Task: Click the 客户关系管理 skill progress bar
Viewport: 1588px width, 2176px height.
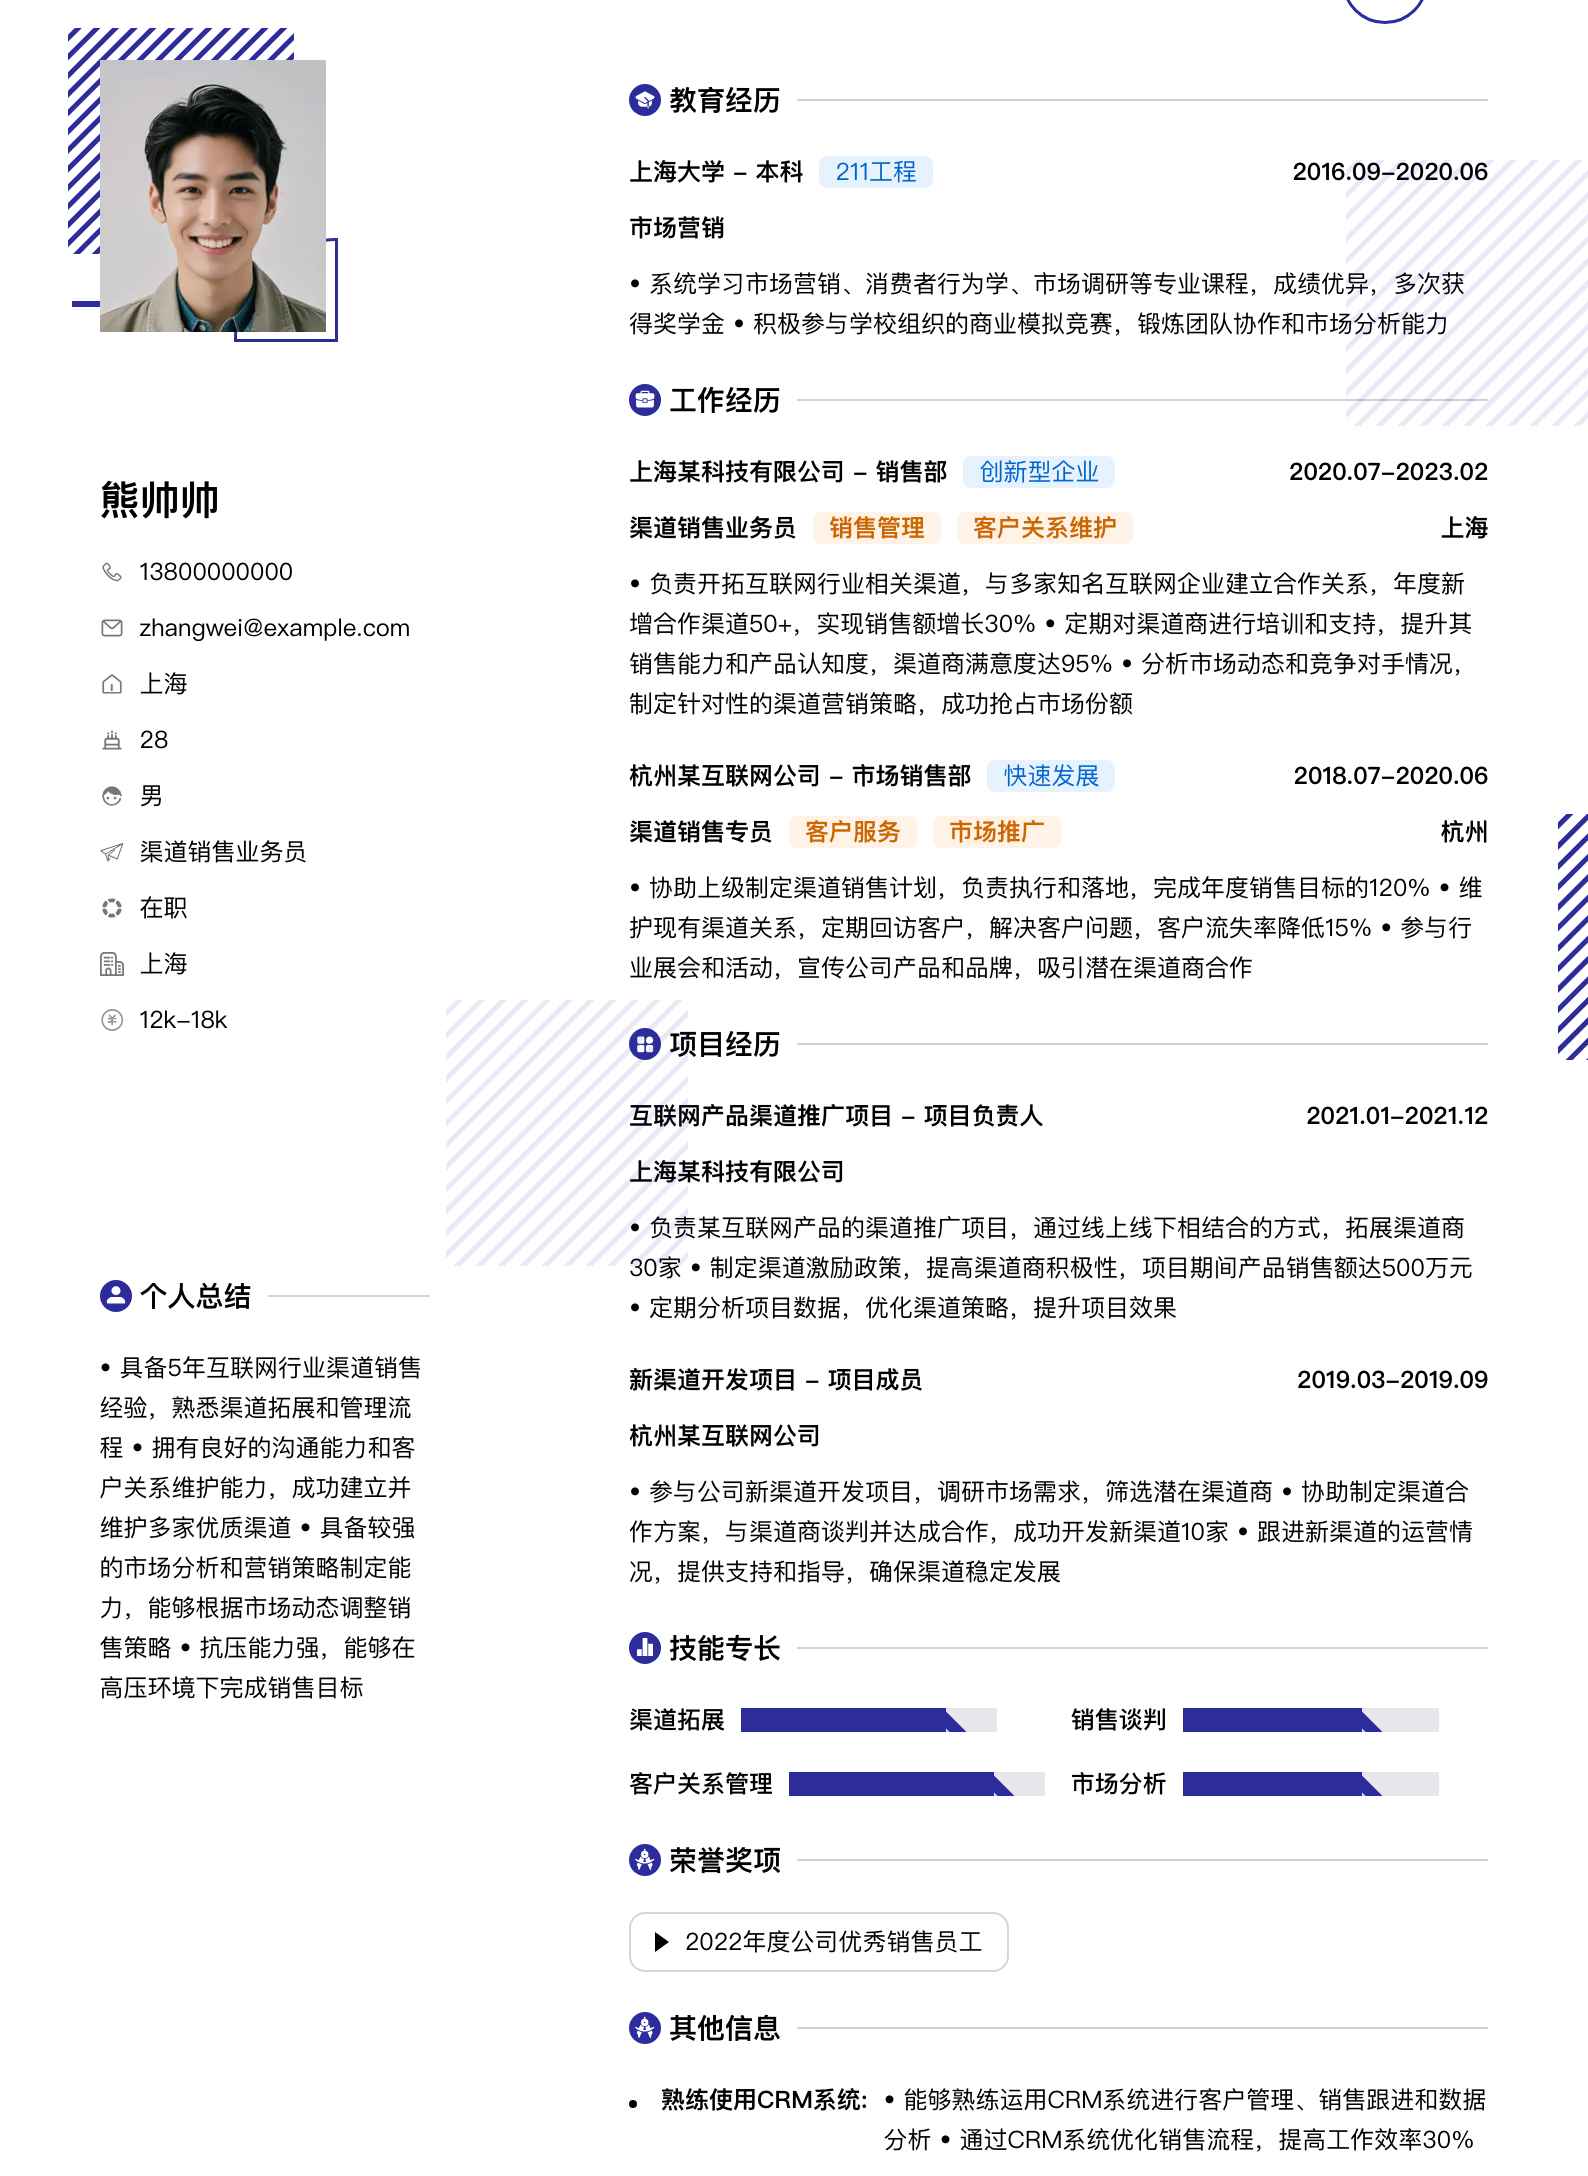Action: 917,1784
